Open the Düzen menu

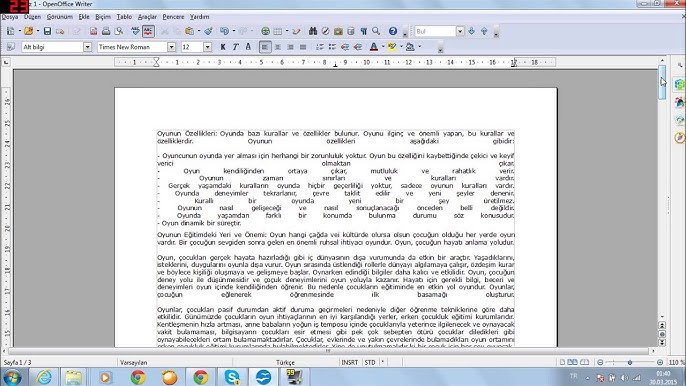(x=32, y=17)
